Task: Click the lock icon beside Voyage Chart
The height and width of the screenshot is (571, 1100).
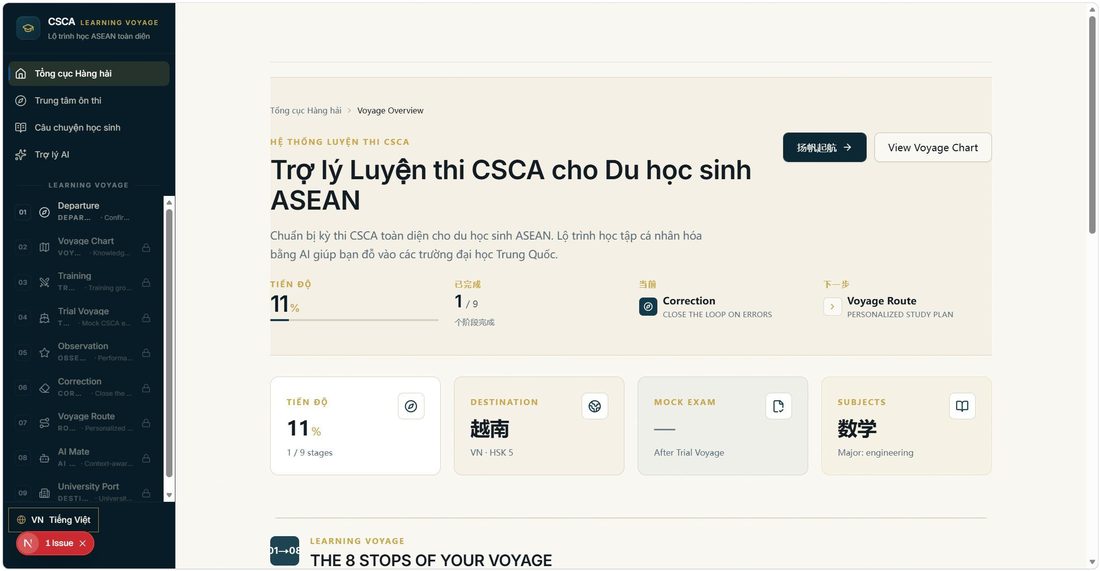Action: pyautogui.click(x=146, y=248)
